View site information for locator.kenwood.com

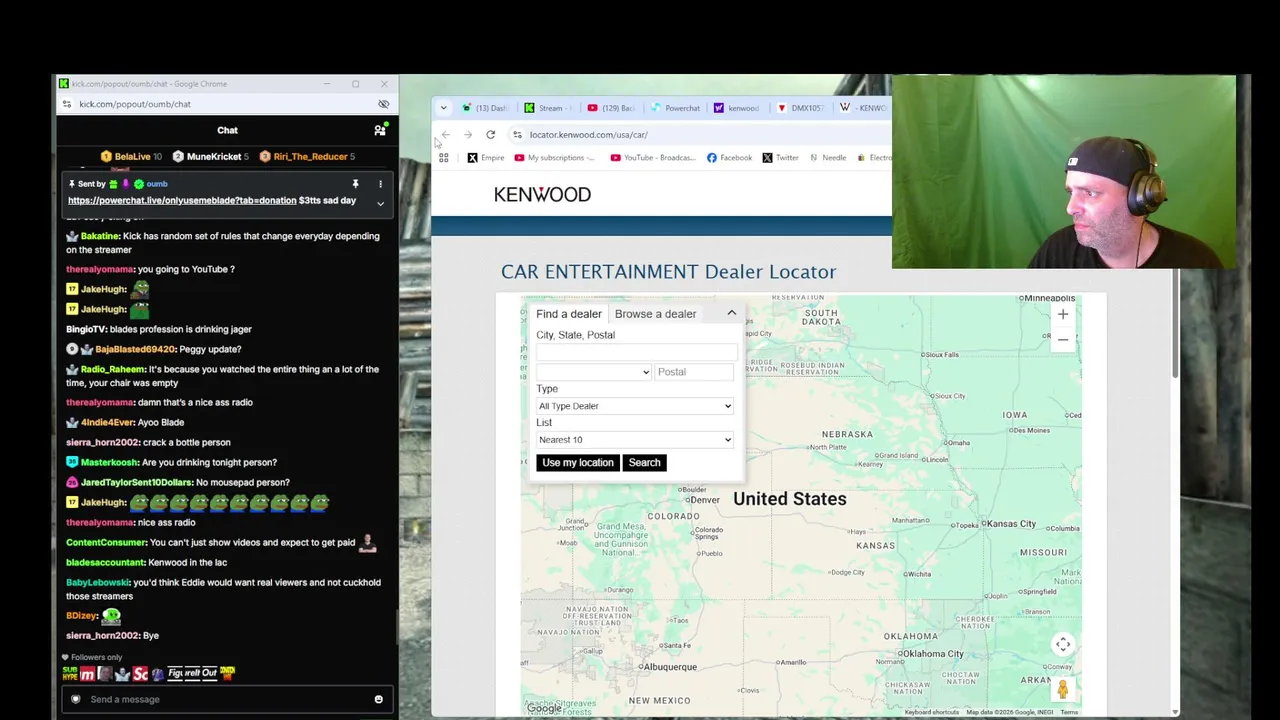(x=517, y=135)
